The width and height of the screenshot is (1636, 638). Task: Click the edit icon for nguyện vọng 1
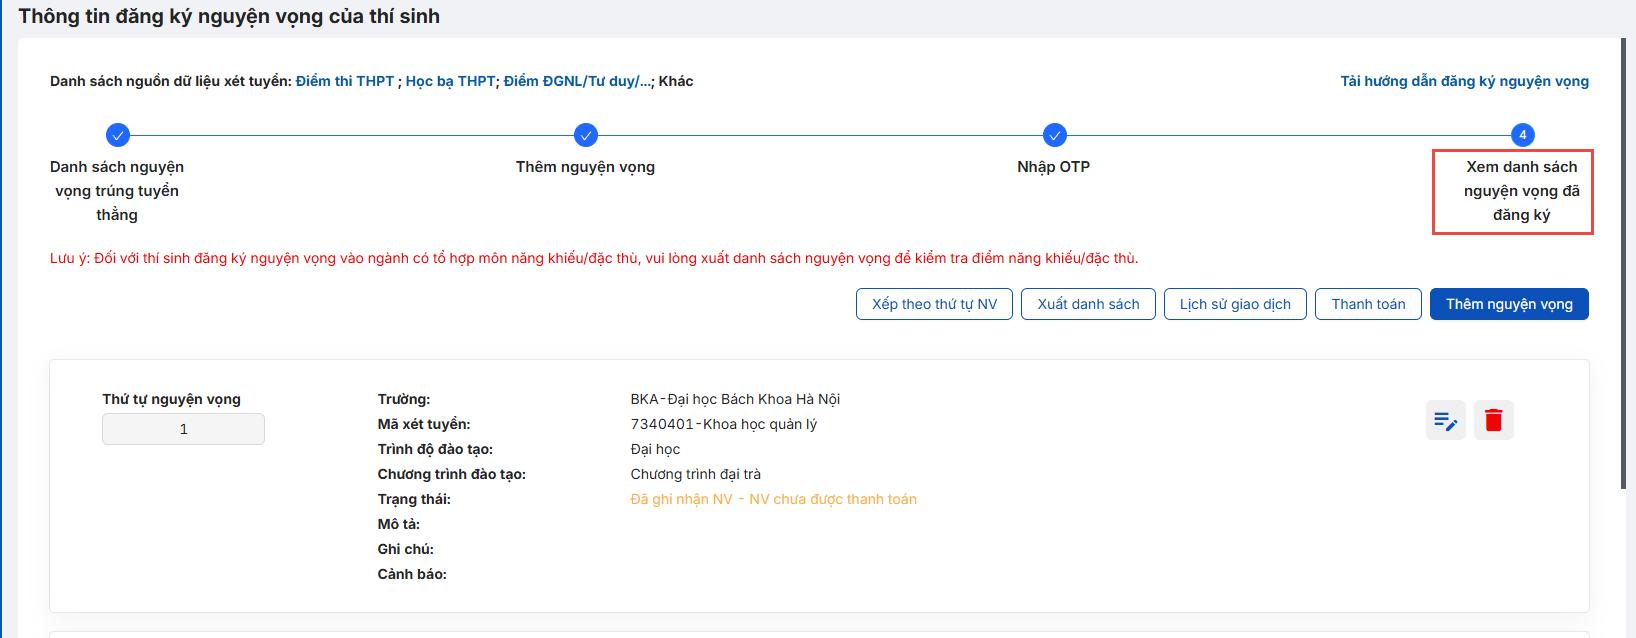[x=1445, y=420]
